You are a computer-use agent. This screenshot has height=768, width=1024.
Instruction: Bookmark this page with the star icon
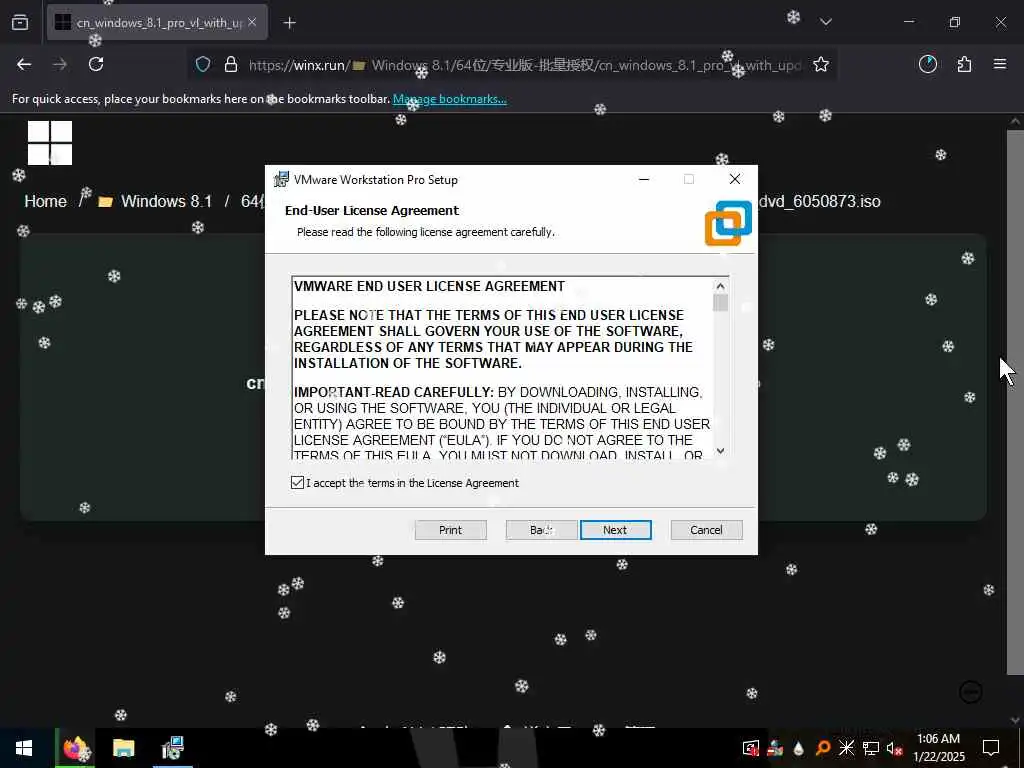tap(821, 64)
